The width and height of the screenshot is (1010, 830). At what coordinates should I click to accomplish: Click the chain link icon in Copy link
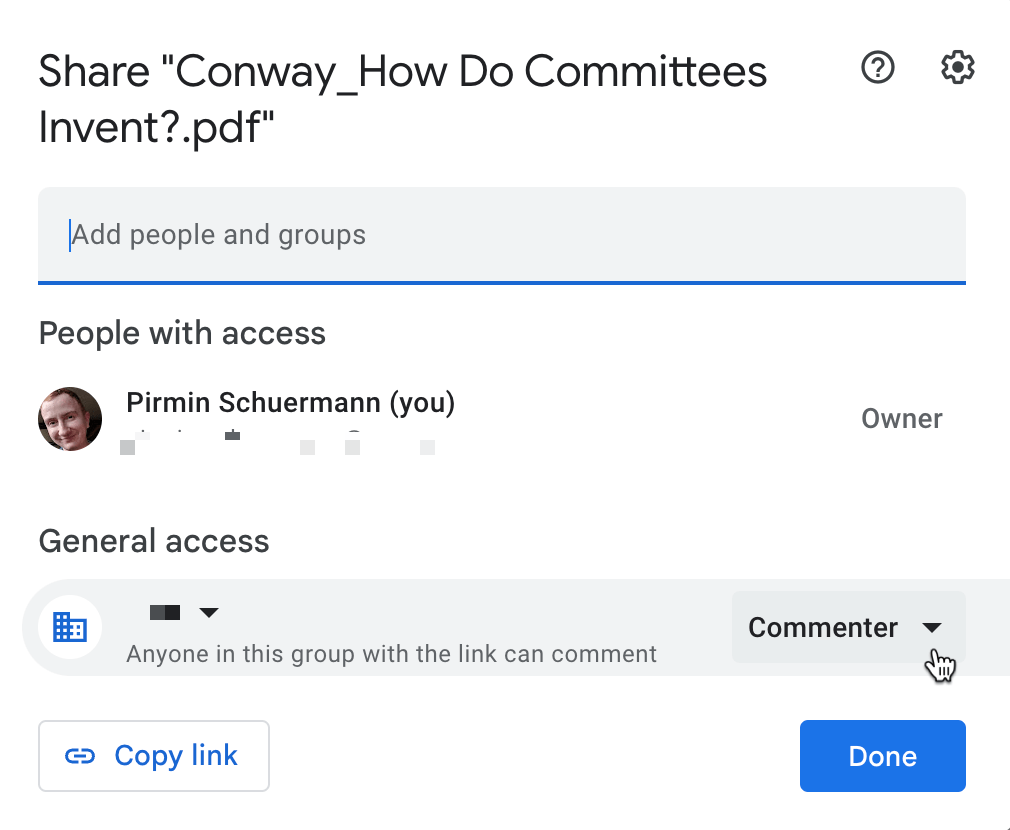[x=80, y=756]
